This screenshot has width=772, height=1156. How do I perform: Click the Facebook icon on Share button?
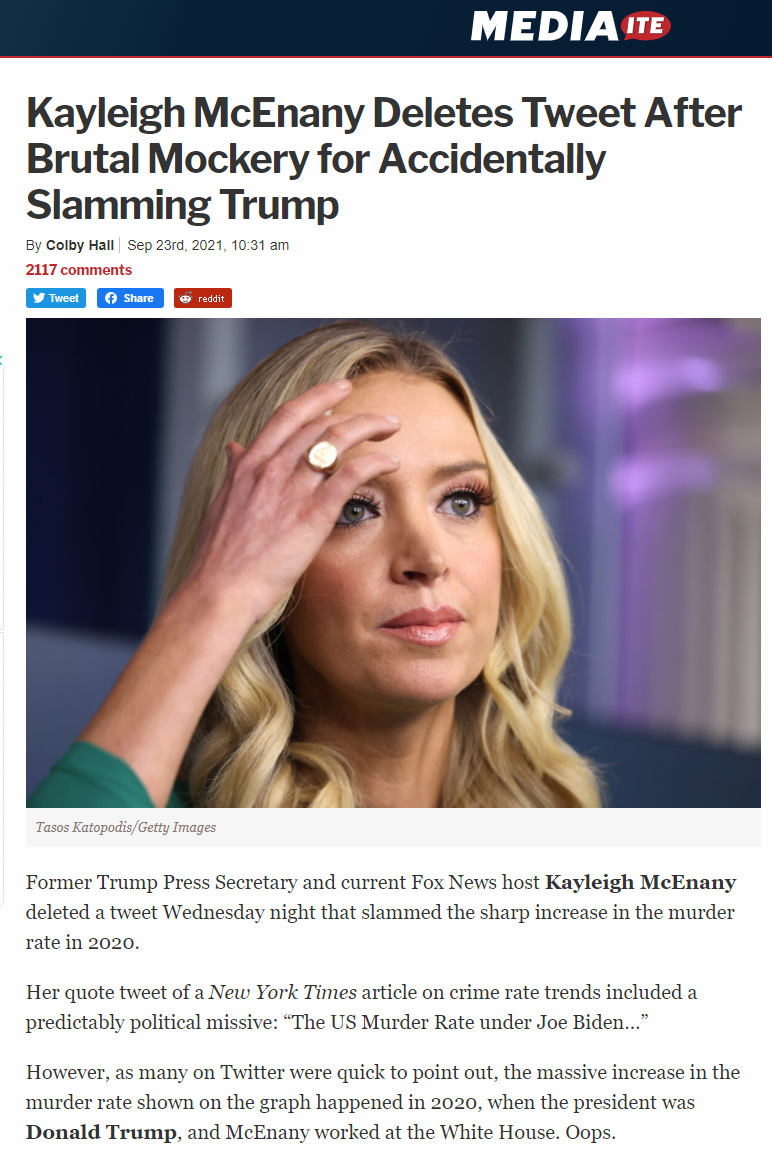(x=111, y=298)
